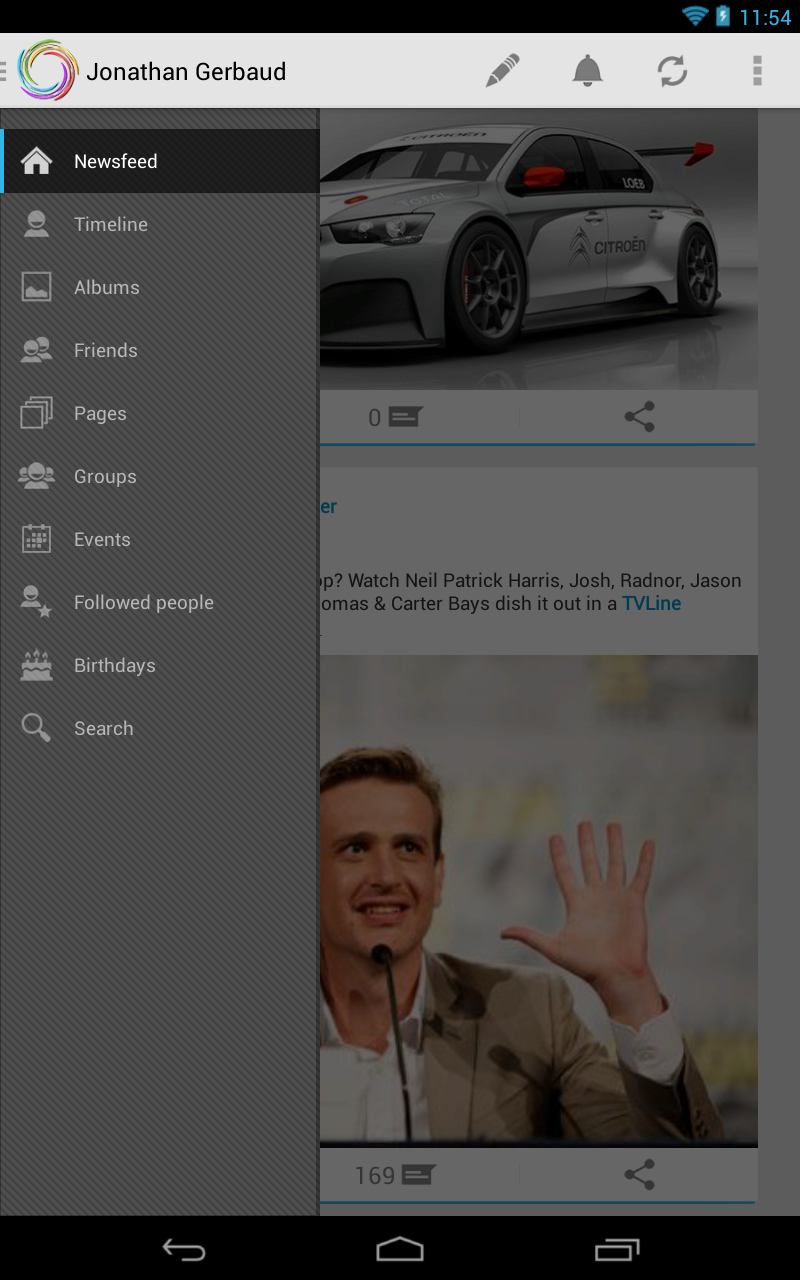Click the Groups people icon
800x1280 pixels.
click(37, 476)
